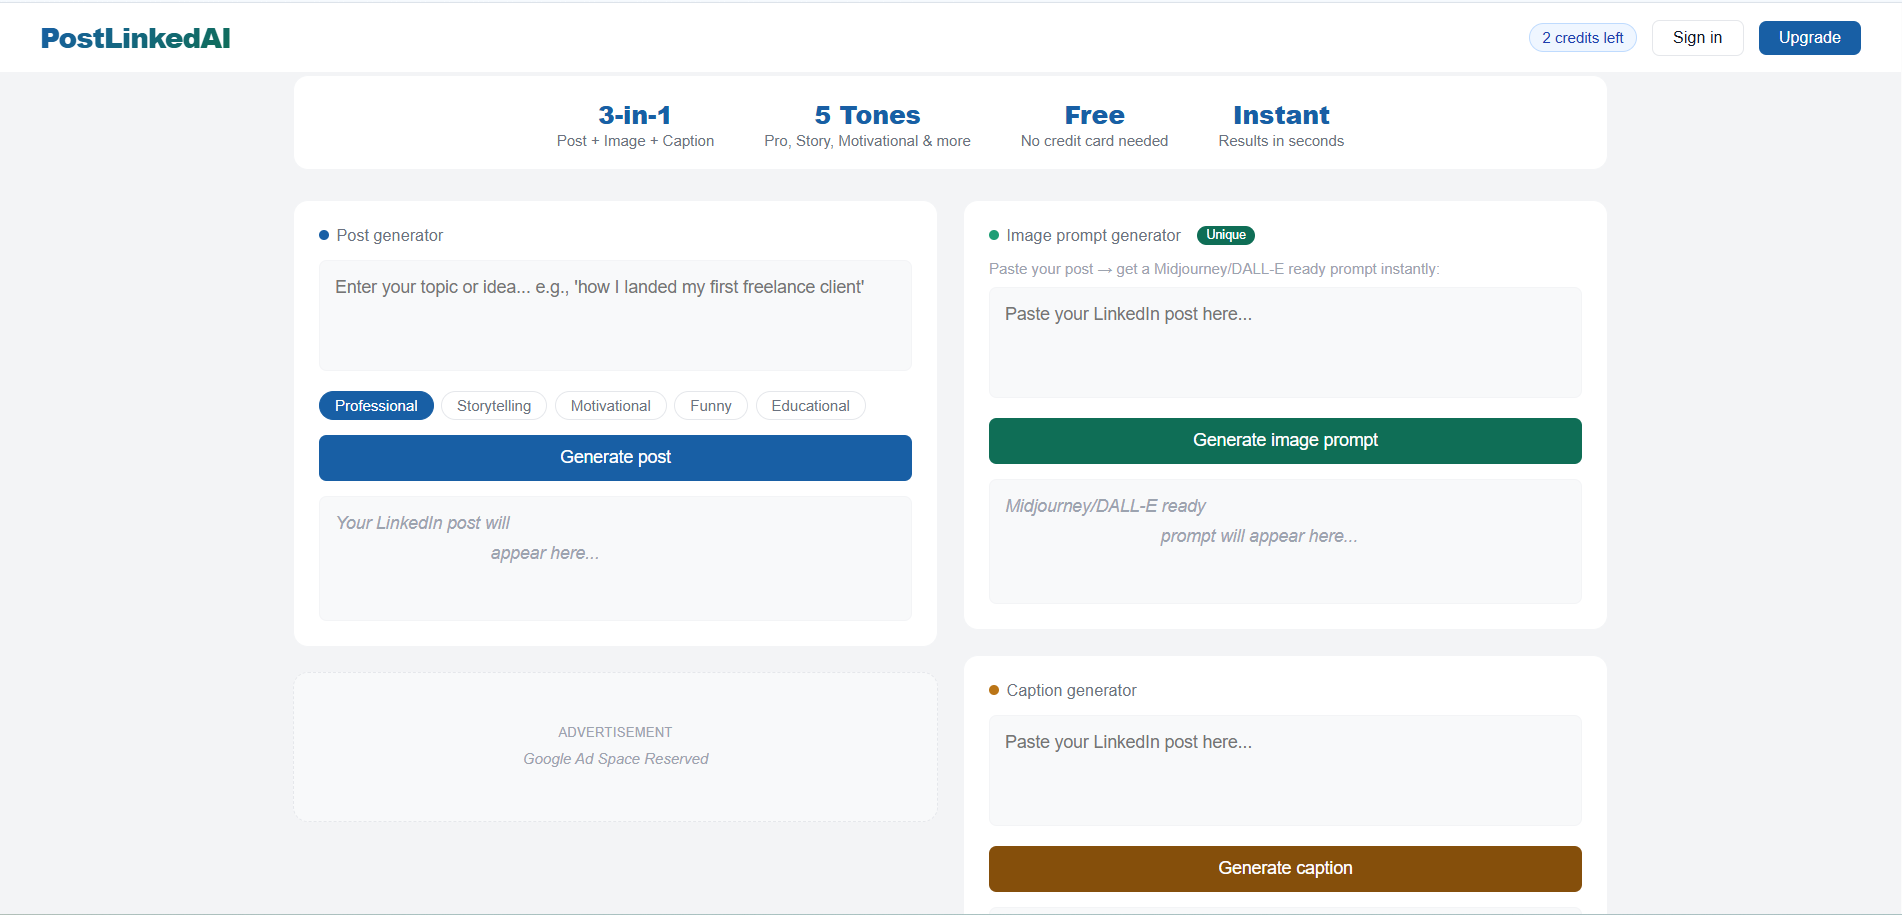Choose the Educational tone chip
The width and height of the screenshot is (1902, 915).
[810, 406]
